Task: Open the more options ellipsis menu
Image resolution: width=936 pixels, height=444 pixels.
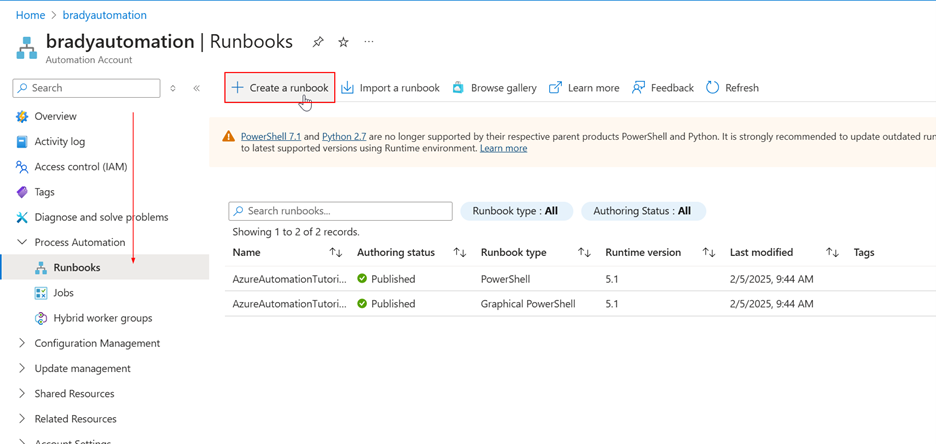Action: (369, 42)
